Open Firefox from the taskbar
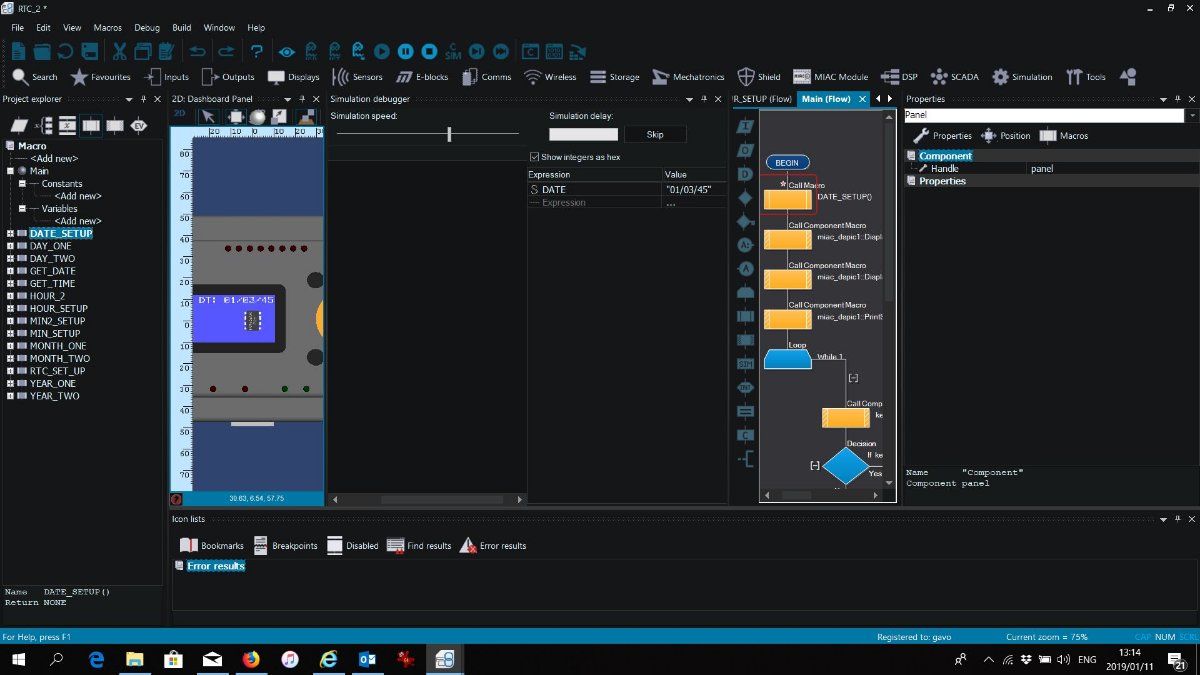This screenshot has width=1200, height=675. click(250, 659)
